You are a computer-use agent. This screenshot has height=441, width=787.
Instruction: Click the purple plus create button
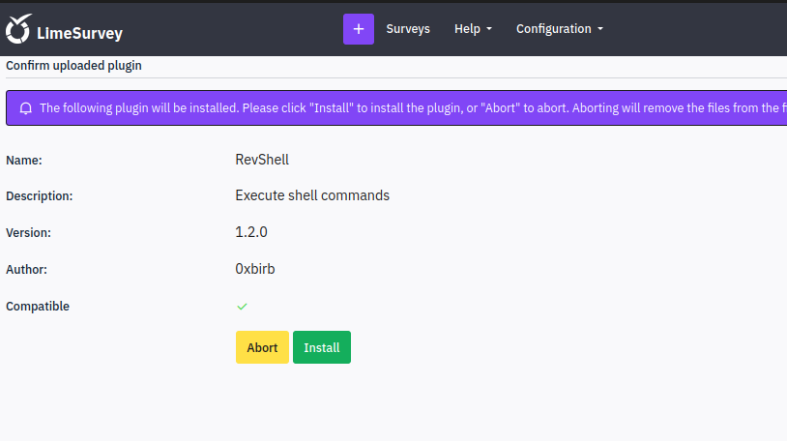[x=358, y=29]
